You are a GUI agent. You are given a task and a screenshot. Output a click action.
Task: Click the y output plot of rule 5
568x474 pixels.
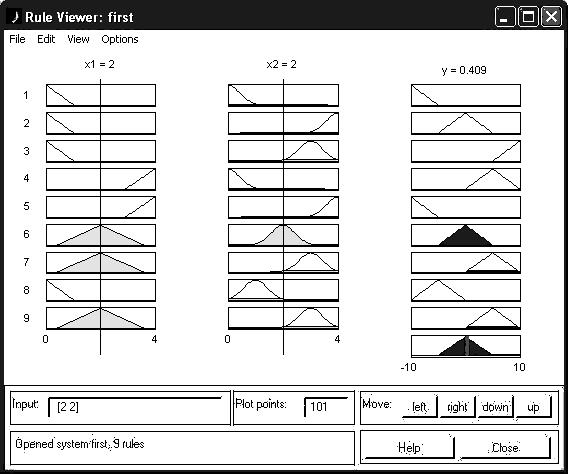466,207
